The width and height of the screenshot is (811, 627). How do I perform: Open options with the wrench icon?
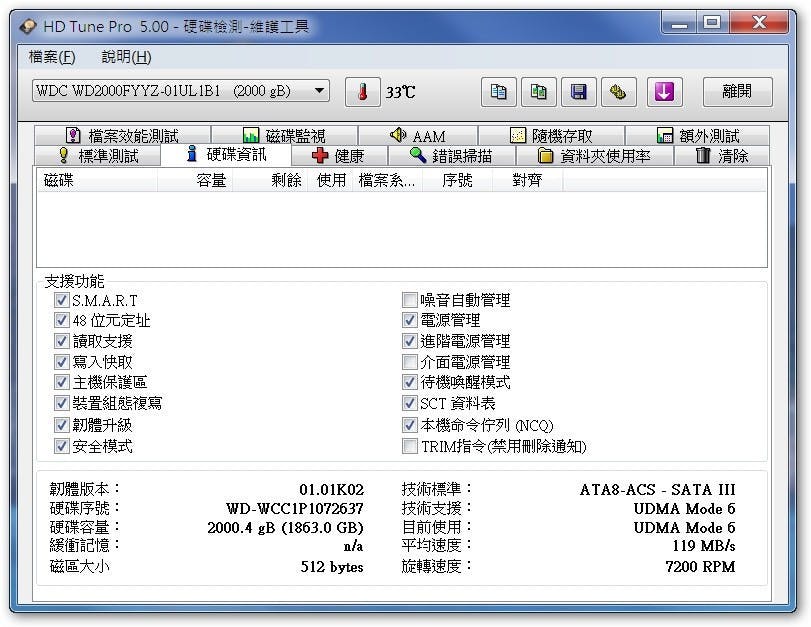point(618,92)
